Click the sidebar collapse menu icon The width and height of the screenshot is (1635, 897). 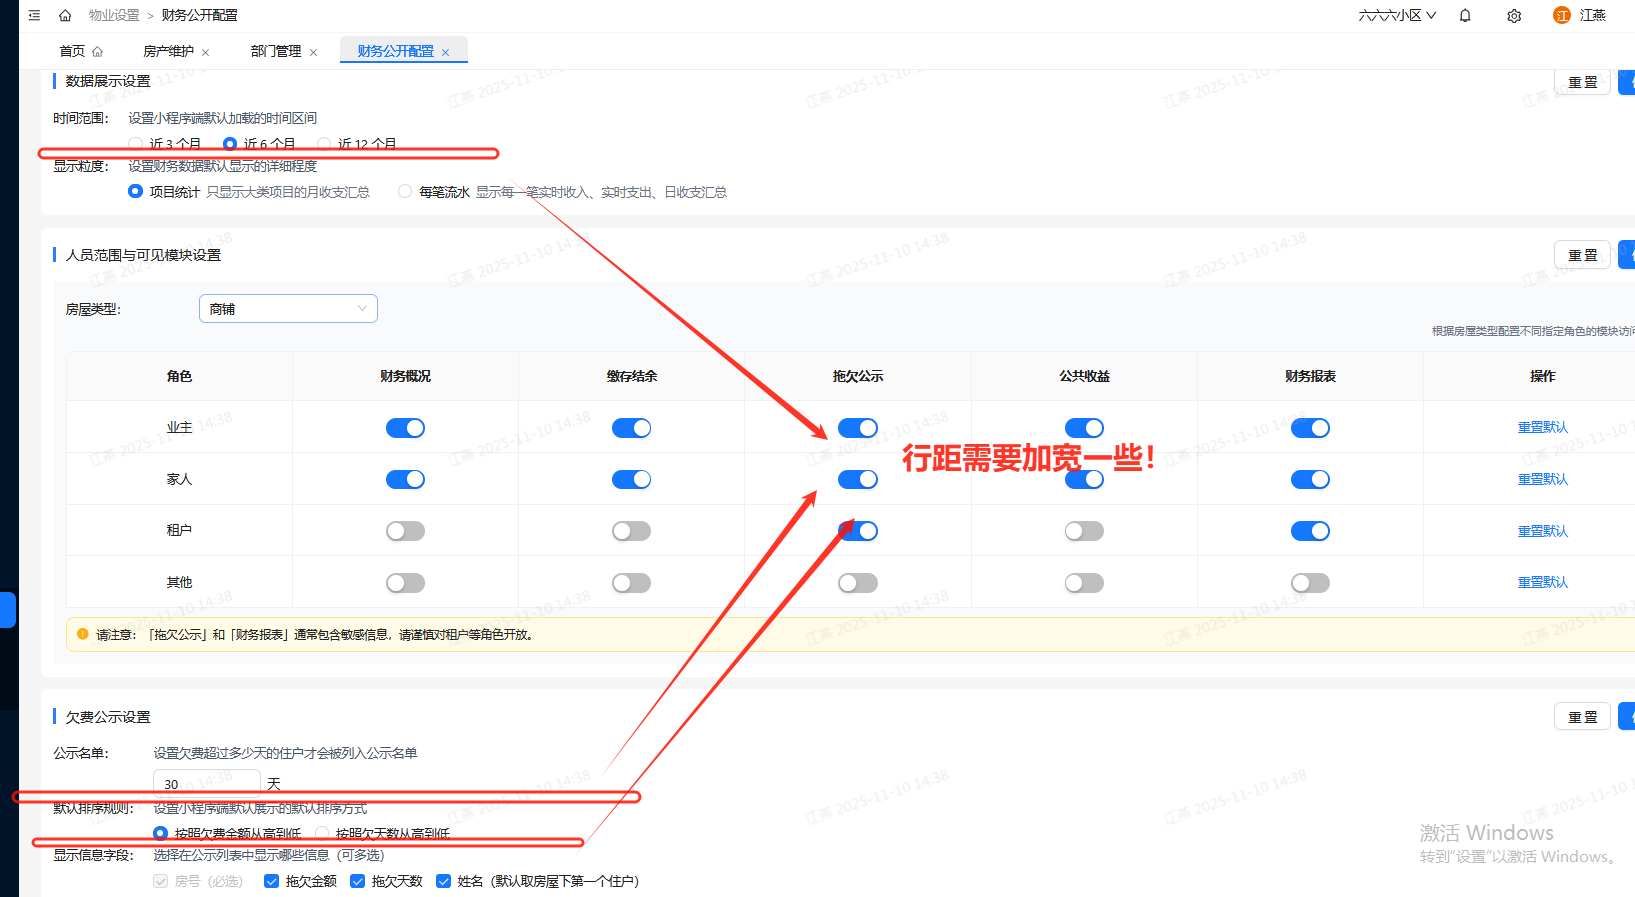[34, 15]
